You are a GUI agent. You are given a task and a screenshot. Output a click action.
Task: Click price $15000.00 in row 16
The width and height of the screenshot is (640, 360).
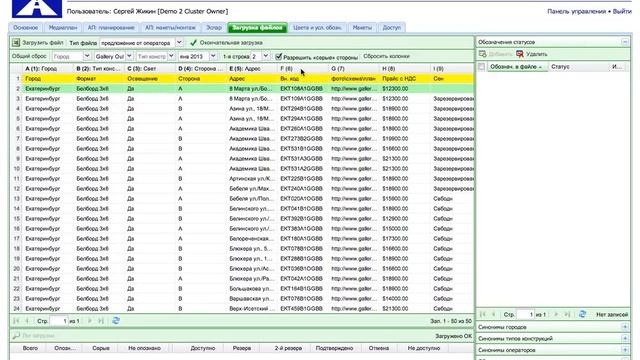(x=395, y=229)
